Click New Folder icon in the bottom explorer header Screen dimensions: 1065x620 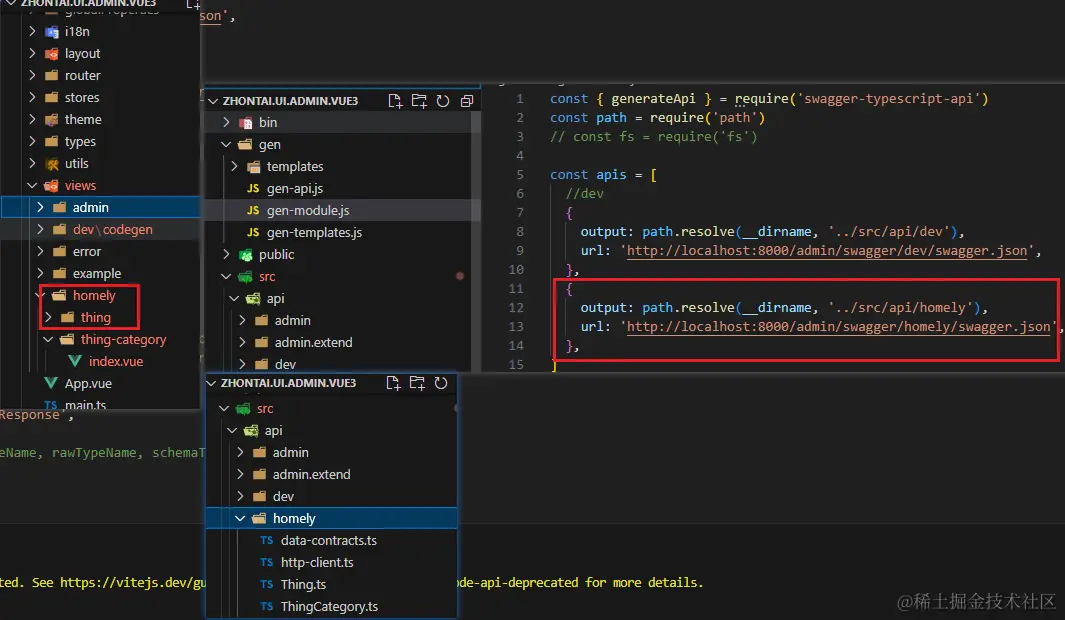417,383
